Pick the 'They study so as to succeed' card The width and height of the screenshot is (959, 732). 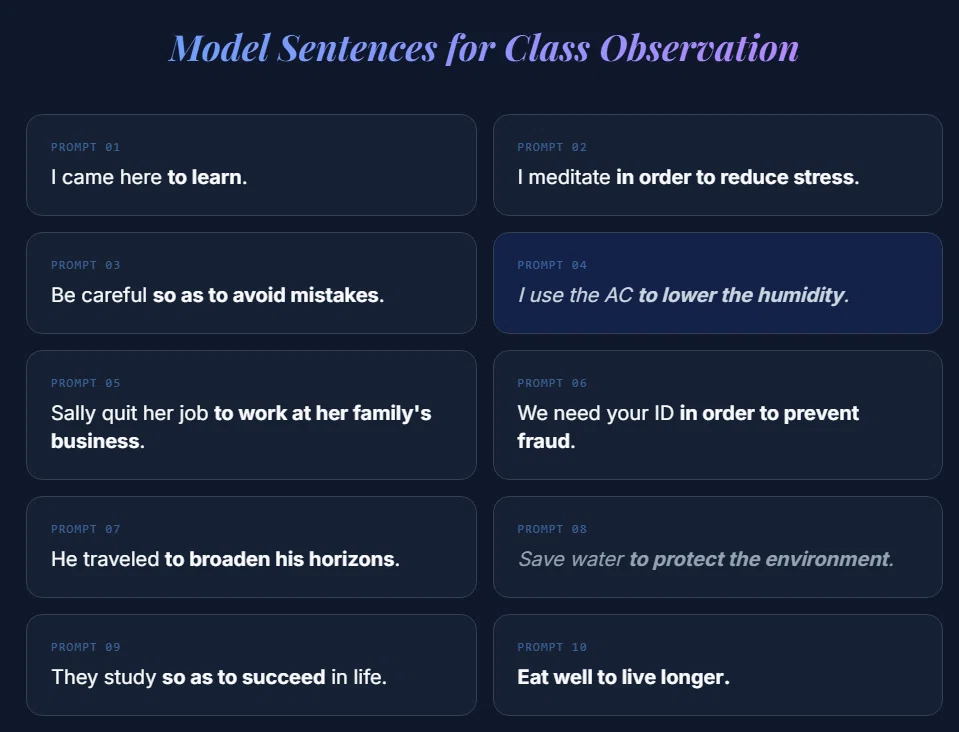tap(251, 665)
